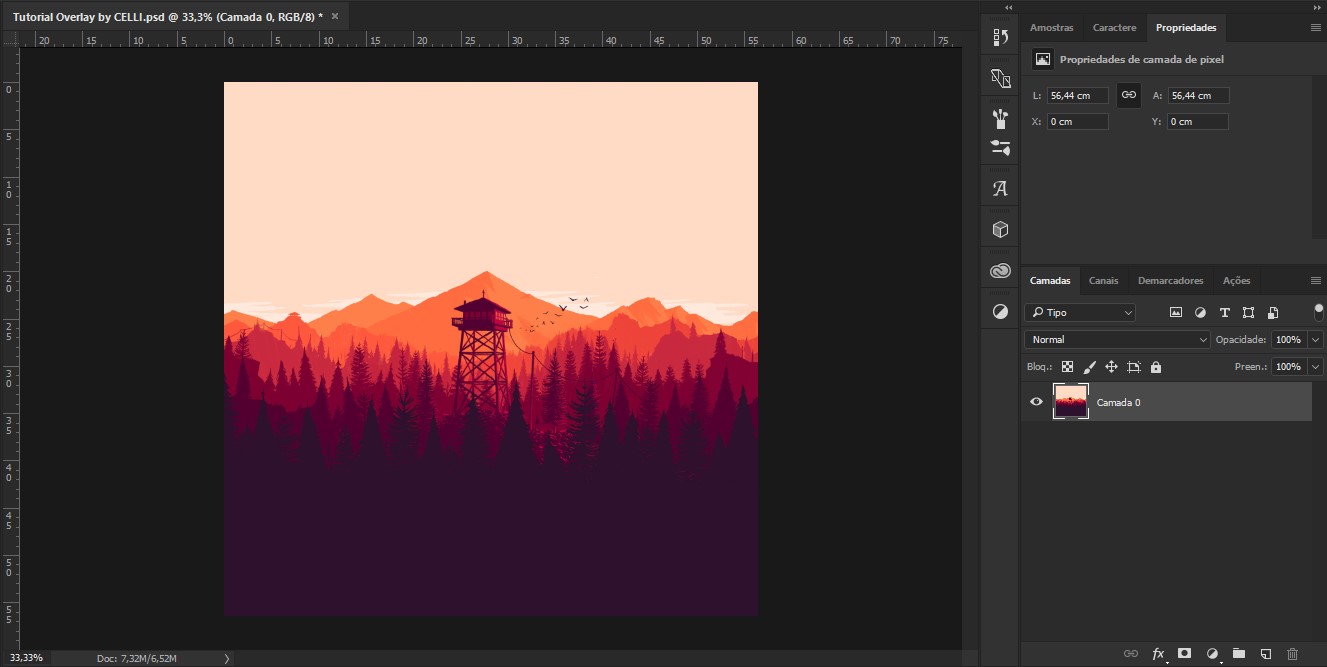The image size is (1327, 667).
Task: Select the Camada 0 layer name
Action: 1118,403
